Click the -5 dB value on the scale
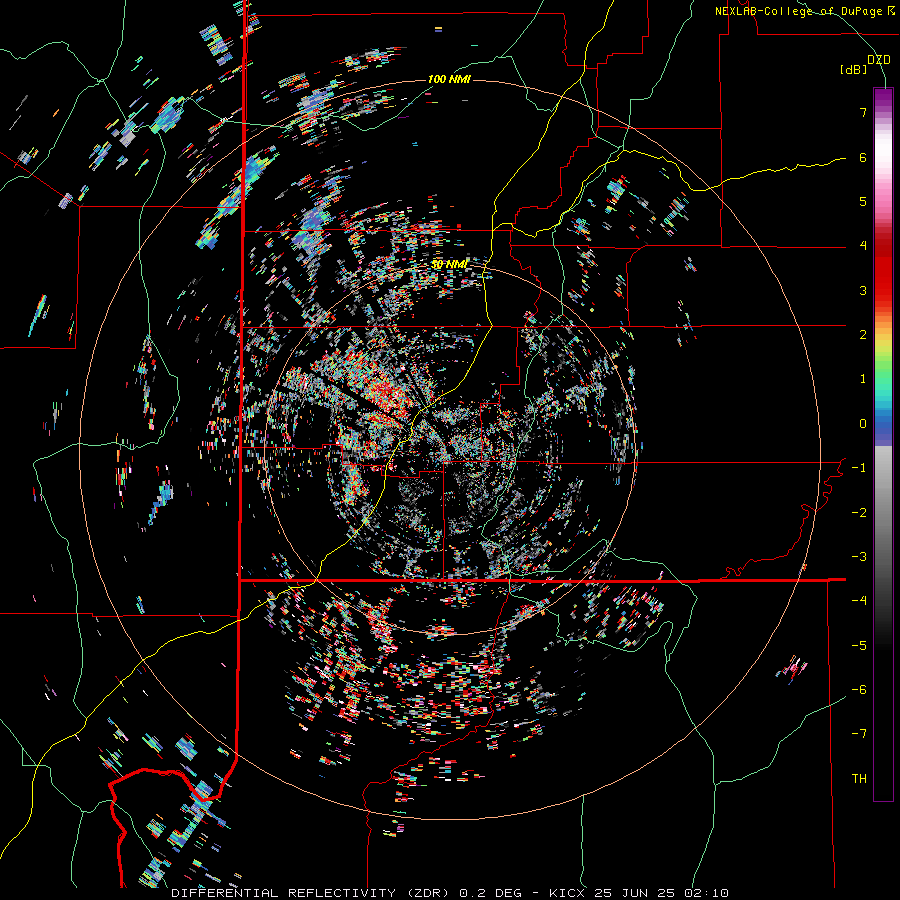Image resolution: width=900 pixels, height=900 pixels. pyautogui.click(x=859, y=646)
